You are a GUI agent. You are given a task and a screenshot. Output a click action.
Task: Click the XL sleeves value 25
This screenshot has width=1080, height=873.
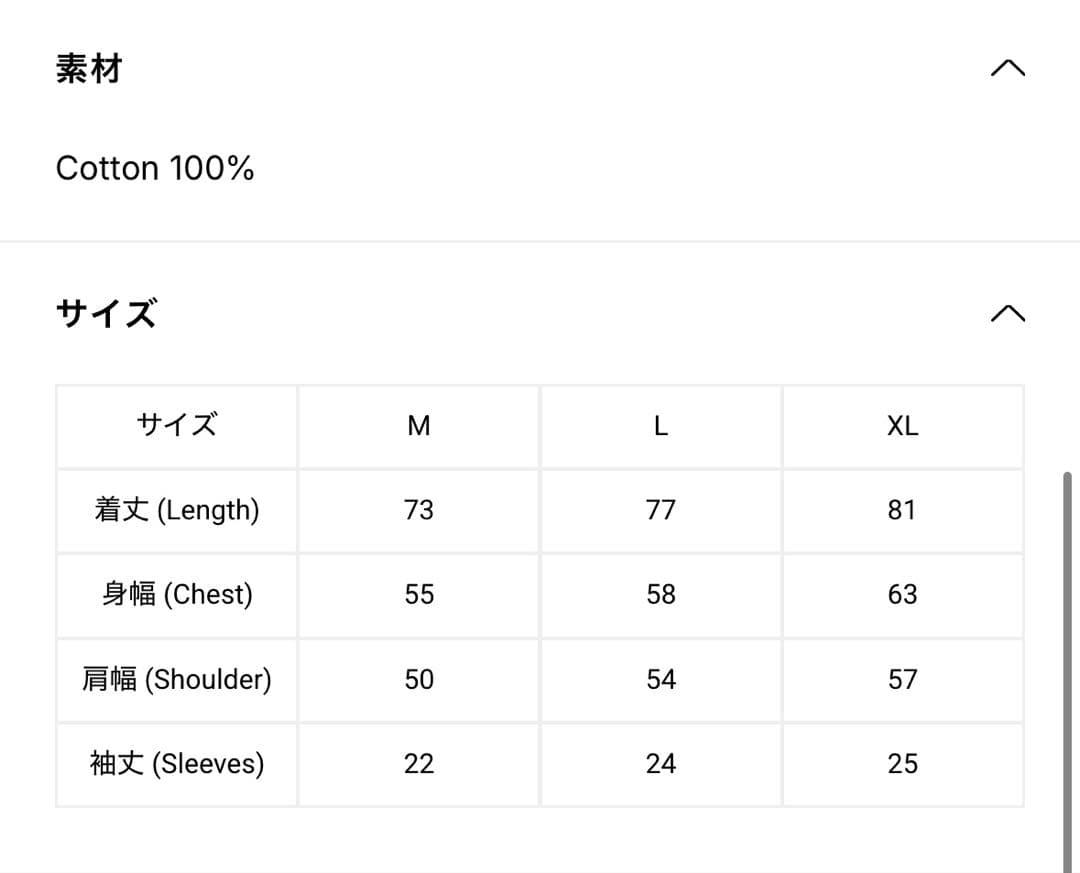902,764
